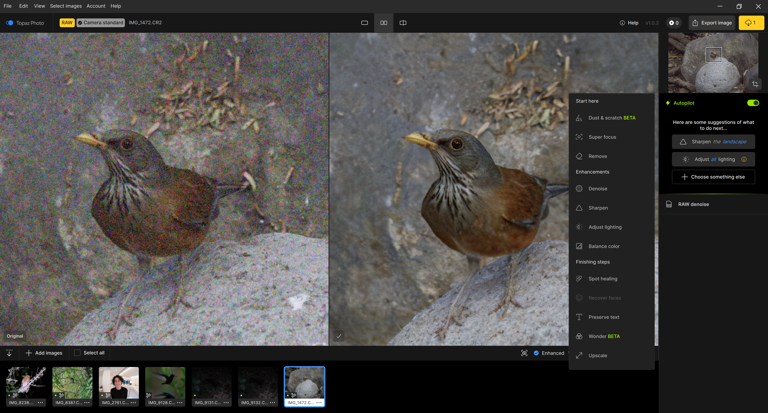Click the Add images button
This screenshot has height=413, width=768.
pos(44,353)
